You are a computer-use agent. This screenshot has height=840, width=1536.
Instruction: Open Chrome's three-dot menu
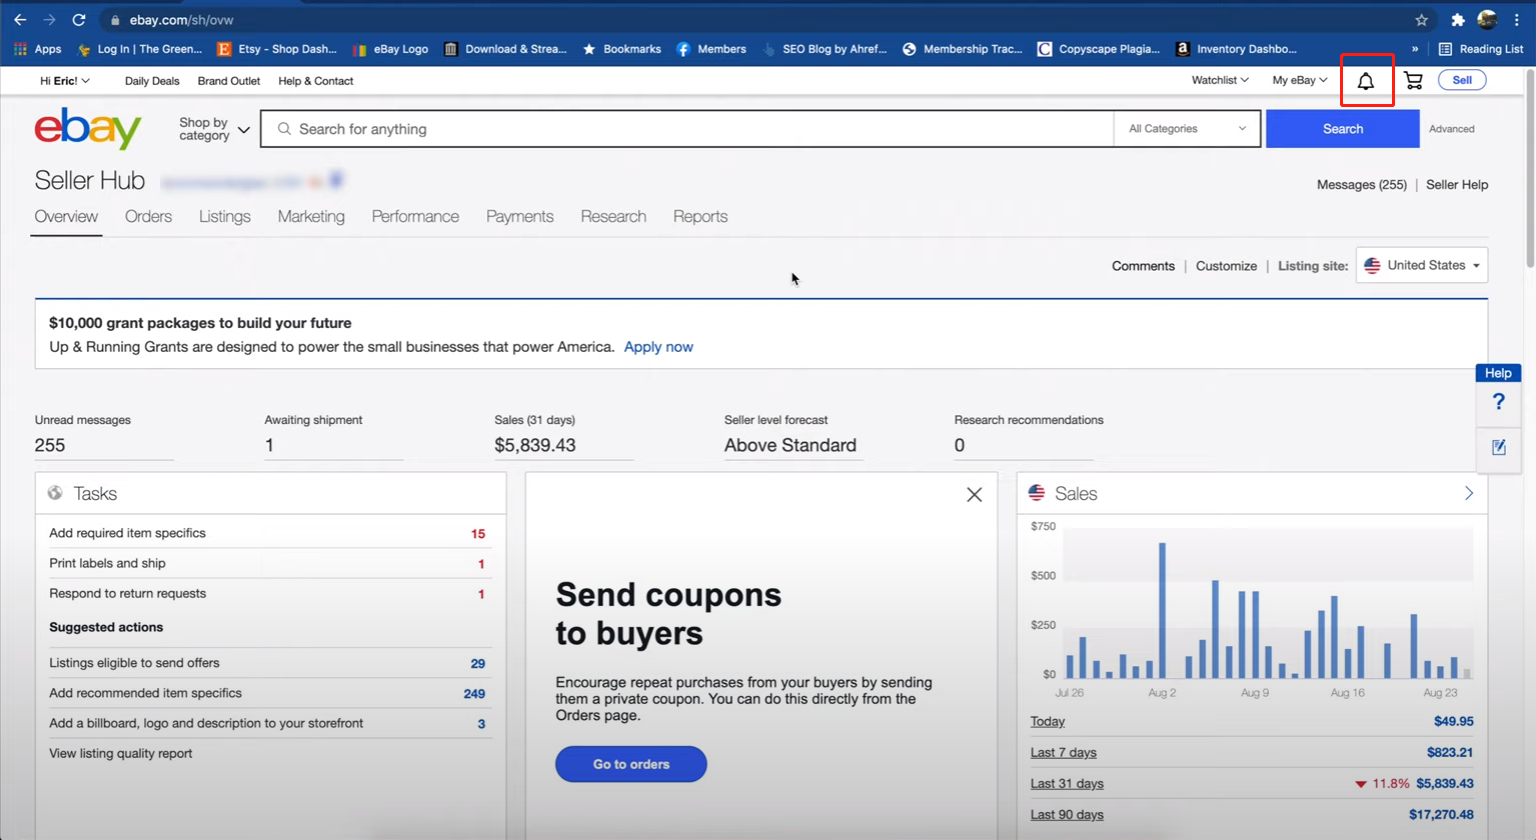tap(1516, 20)
